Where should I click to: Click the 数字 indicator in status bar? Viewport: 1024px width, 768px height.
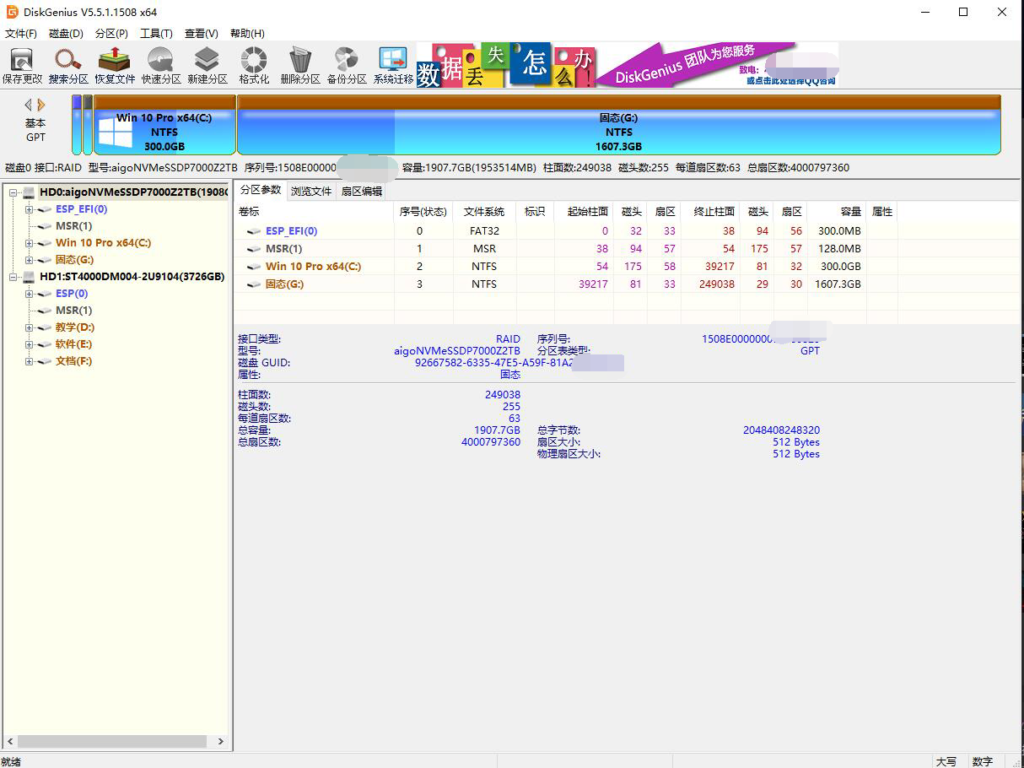click(x=982, y=761)
